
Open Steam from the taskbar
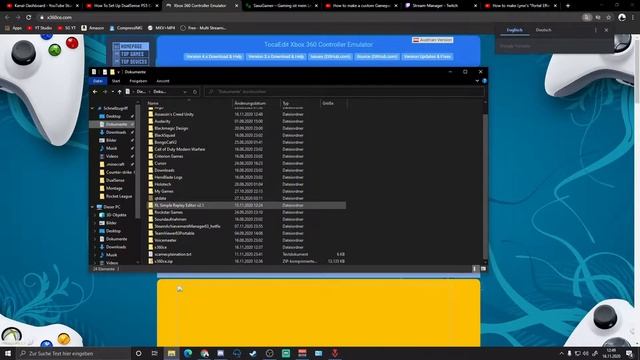253,353
